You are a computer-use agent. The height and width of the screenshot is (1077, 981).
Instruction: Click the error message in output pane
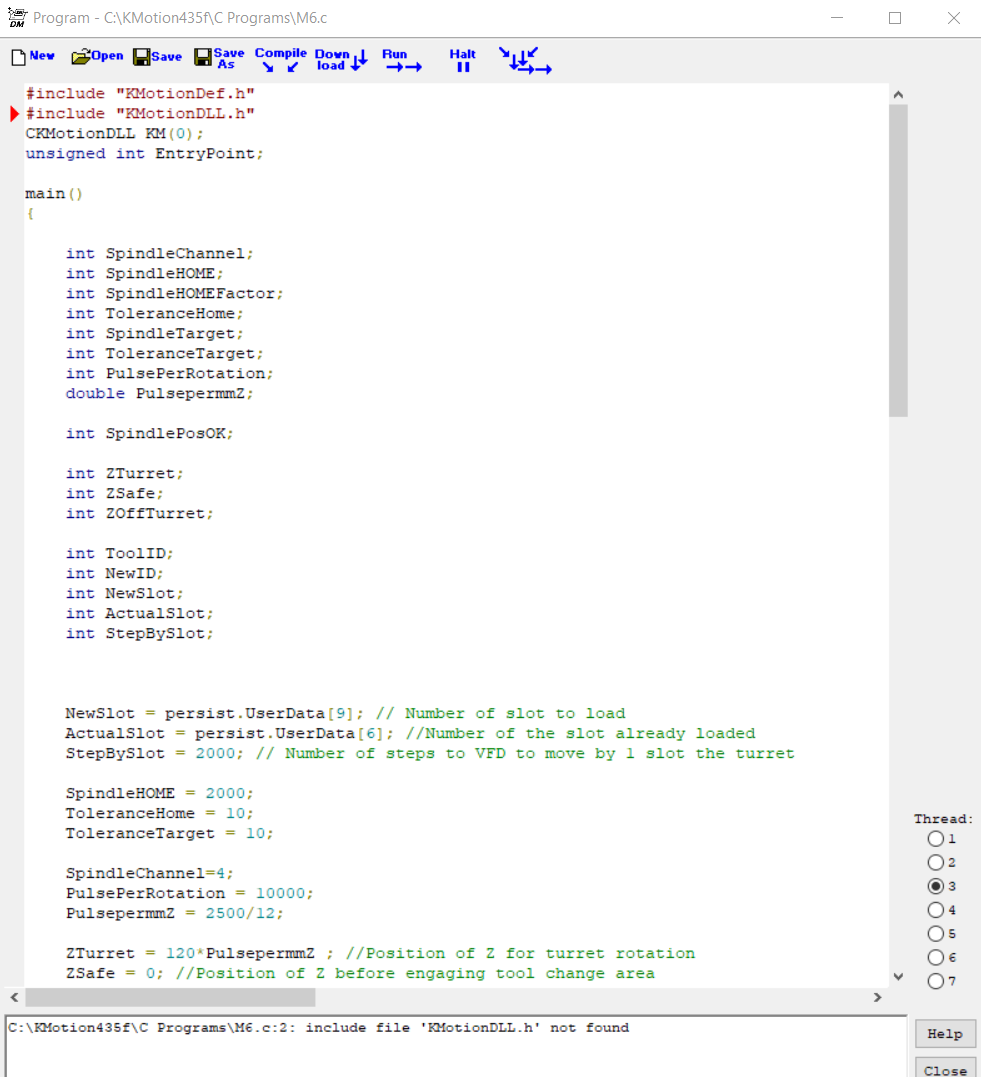pyautogui.click(x=318, y=1028)
